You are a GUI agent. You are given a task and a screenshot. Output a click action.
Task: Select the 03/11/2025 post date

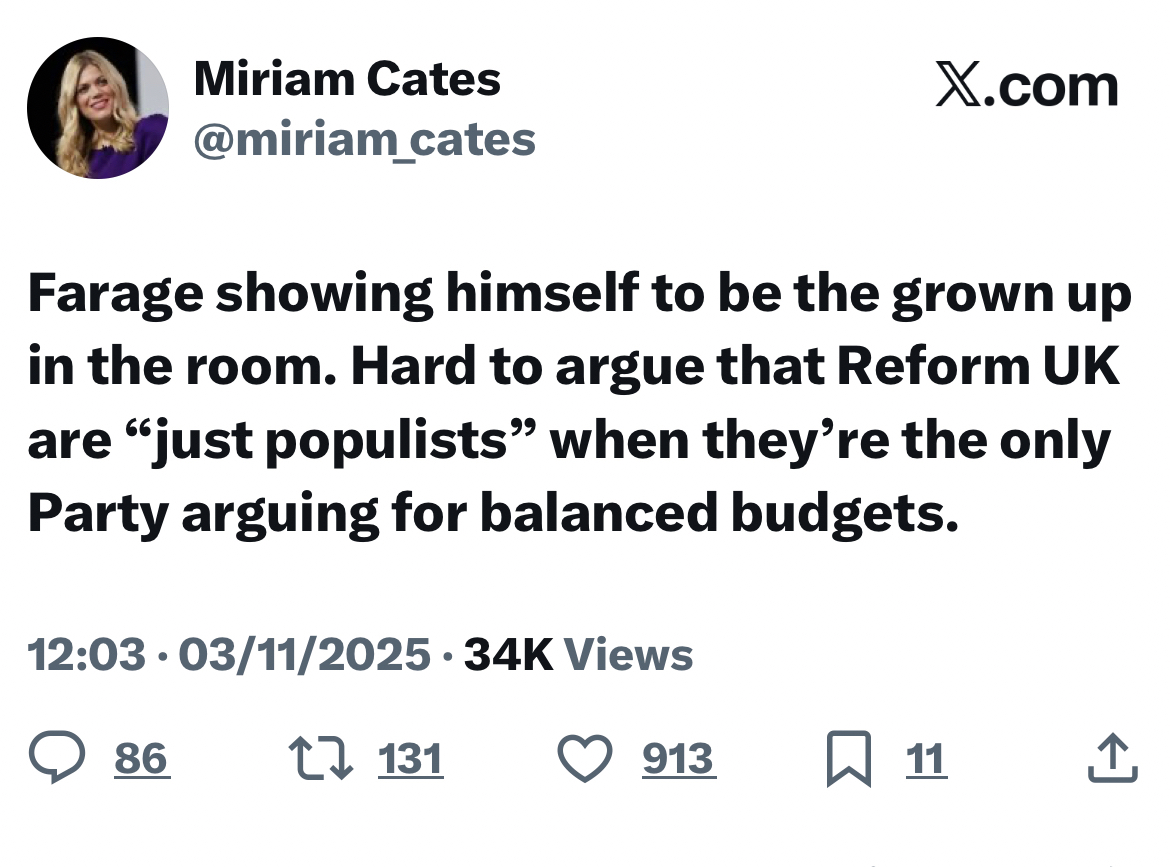click(x=304, y=655)
